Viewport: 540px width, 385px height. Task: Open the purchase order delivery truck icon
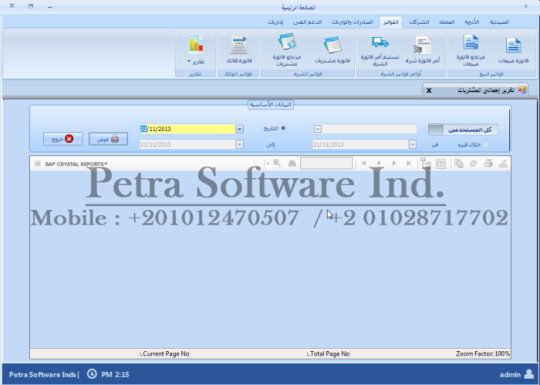coord(380,51)
